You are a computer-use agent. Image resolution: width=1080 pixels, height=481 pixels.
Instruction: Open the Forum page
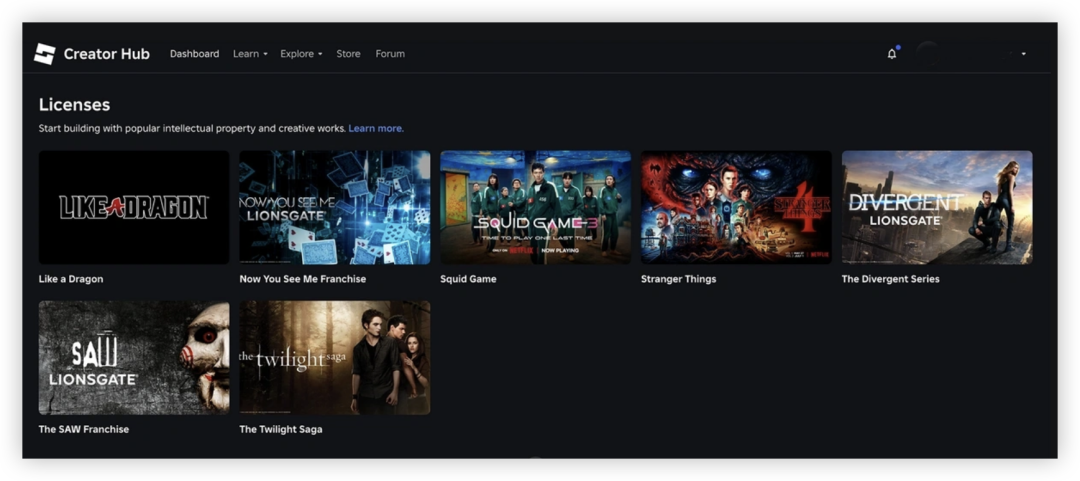point(390,54)
